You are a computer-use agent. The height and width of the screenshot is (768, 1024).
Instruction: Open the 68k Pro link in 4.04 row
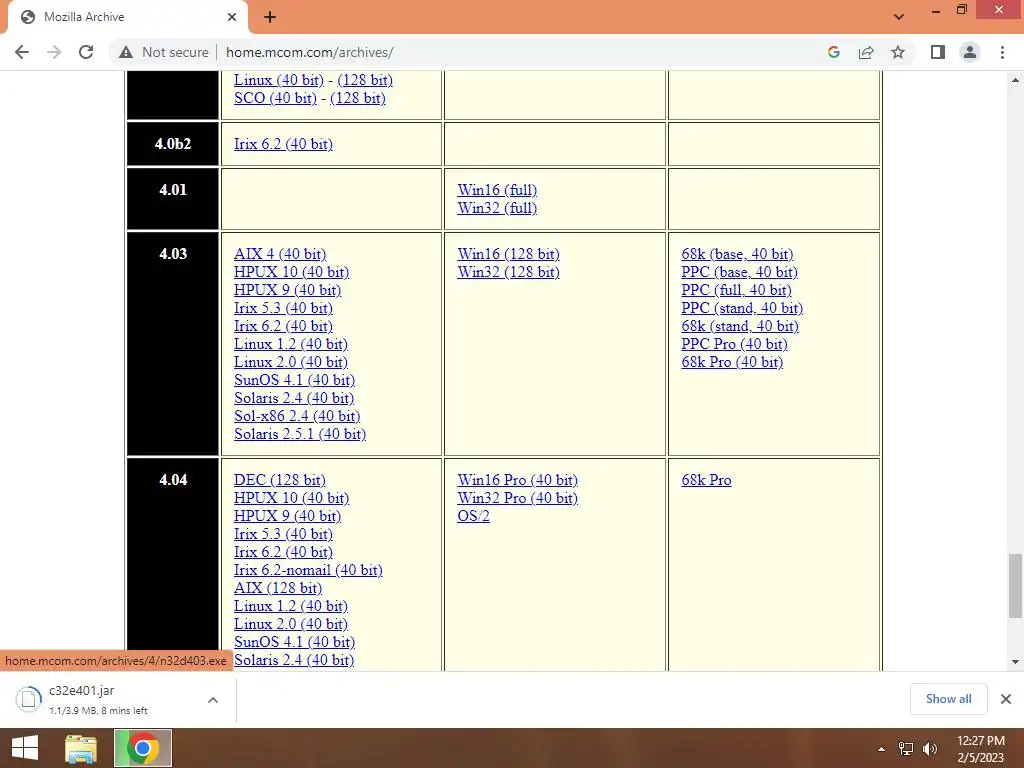[706, 479]
